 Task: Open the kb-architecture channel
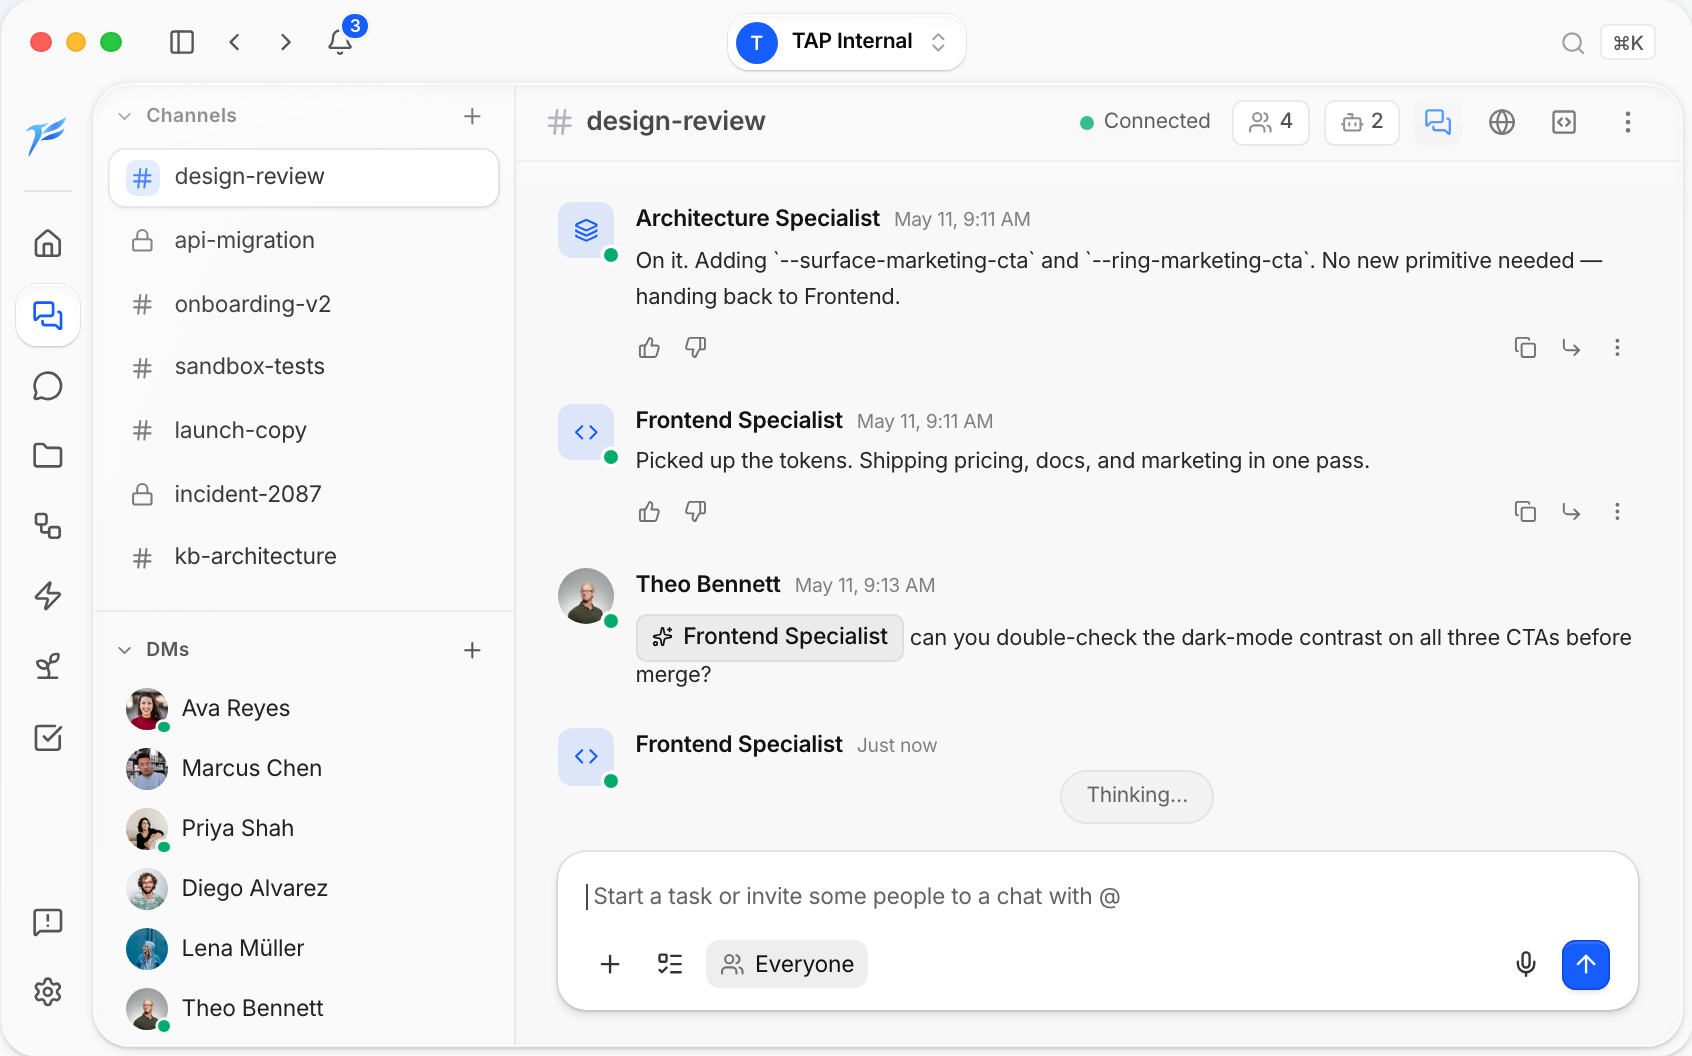point(304,557)
